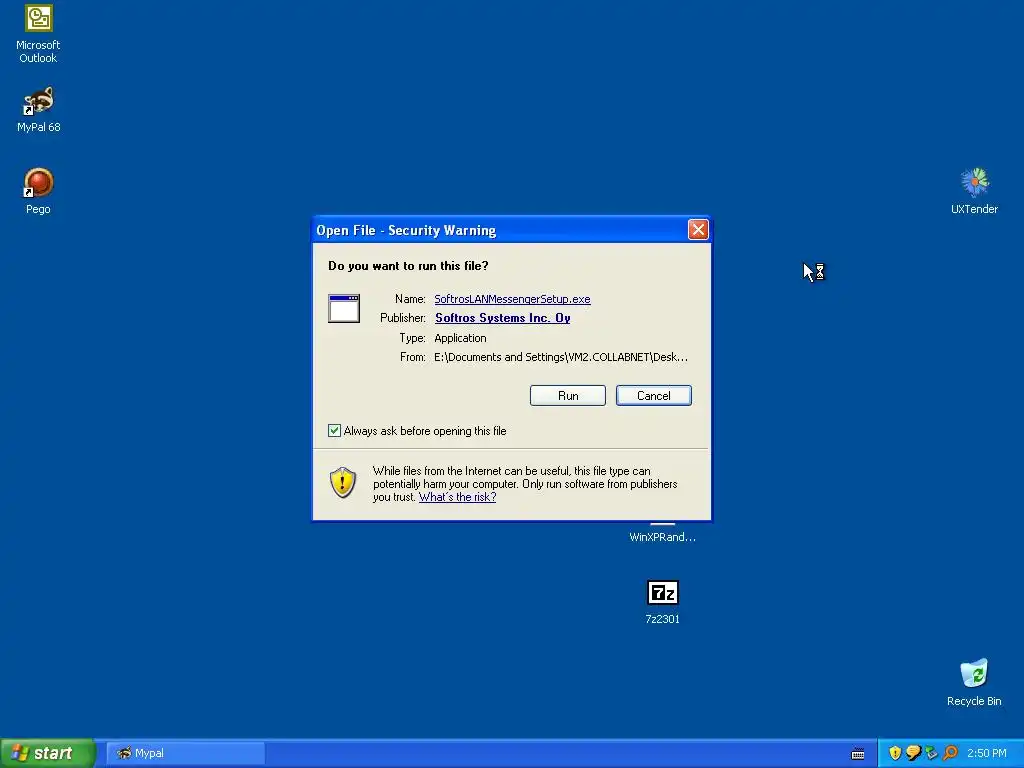Open the Security Center shield tray icon
1024x768 pixels.
tap(895, 753)
